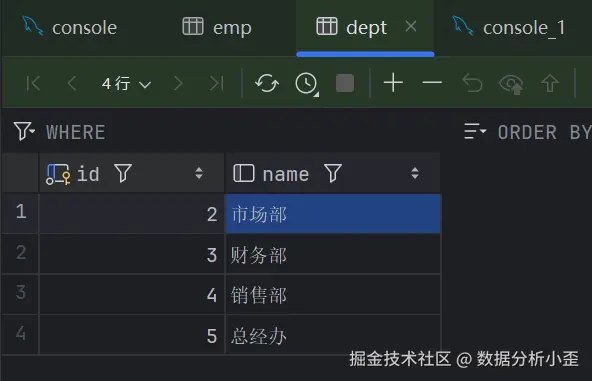Viewport: 592px width, 381px height.
Task: Select the 销售部 name cell
Action: tap(333, 294)
